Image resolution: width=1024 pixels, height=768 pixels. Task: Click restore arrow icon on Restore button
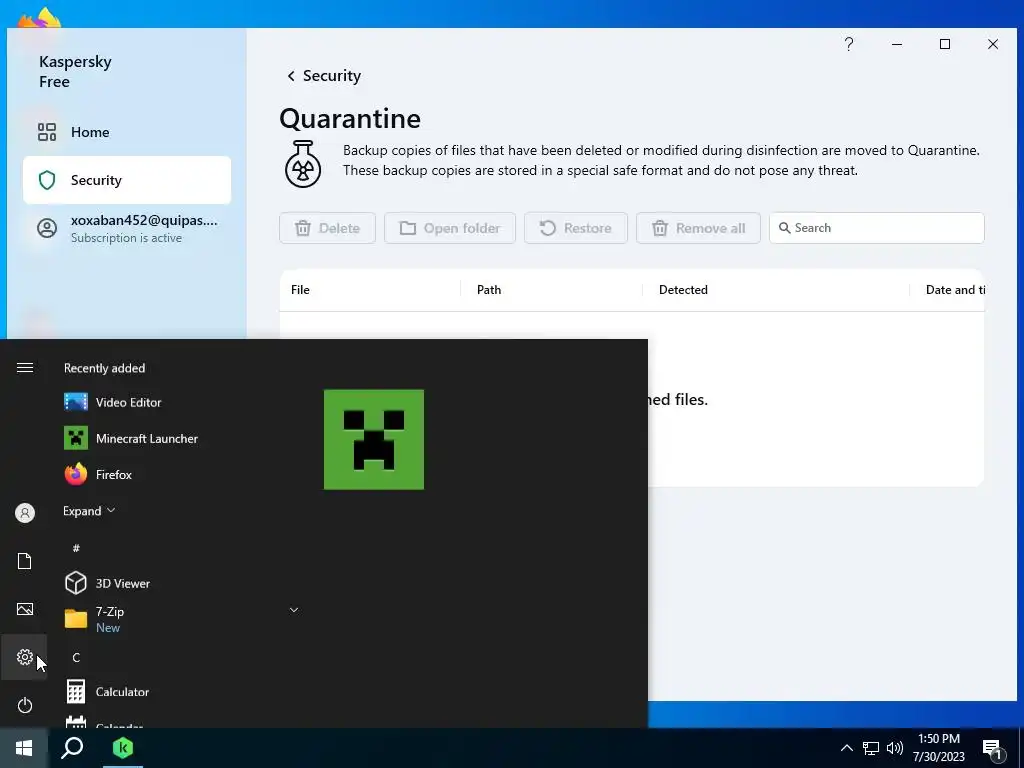[547, 228]
